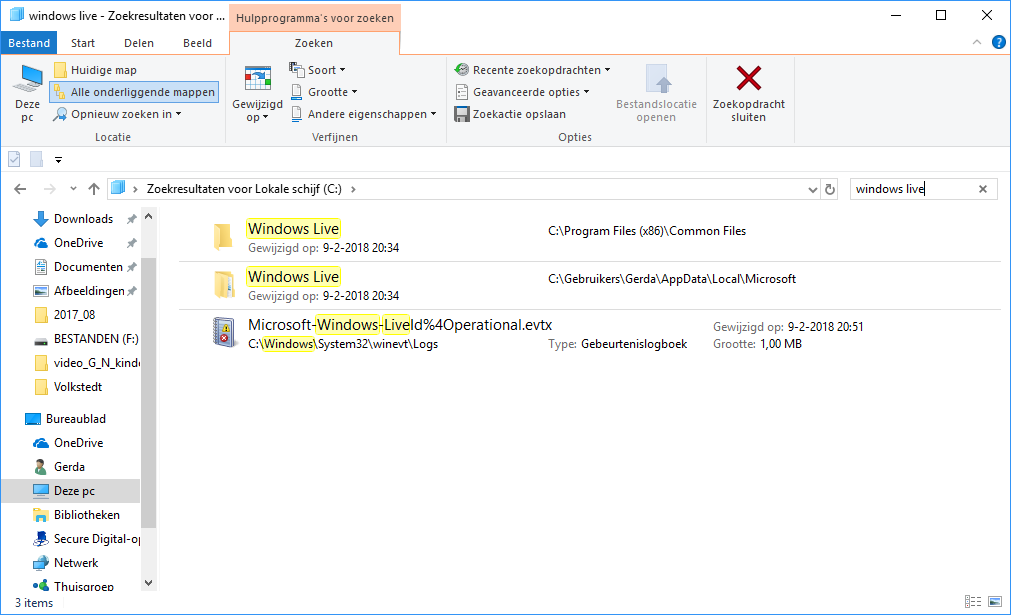The image size is (1011, 615).
Task: Switch to the Beeld ribbon tab
Action: coord(197,43)
